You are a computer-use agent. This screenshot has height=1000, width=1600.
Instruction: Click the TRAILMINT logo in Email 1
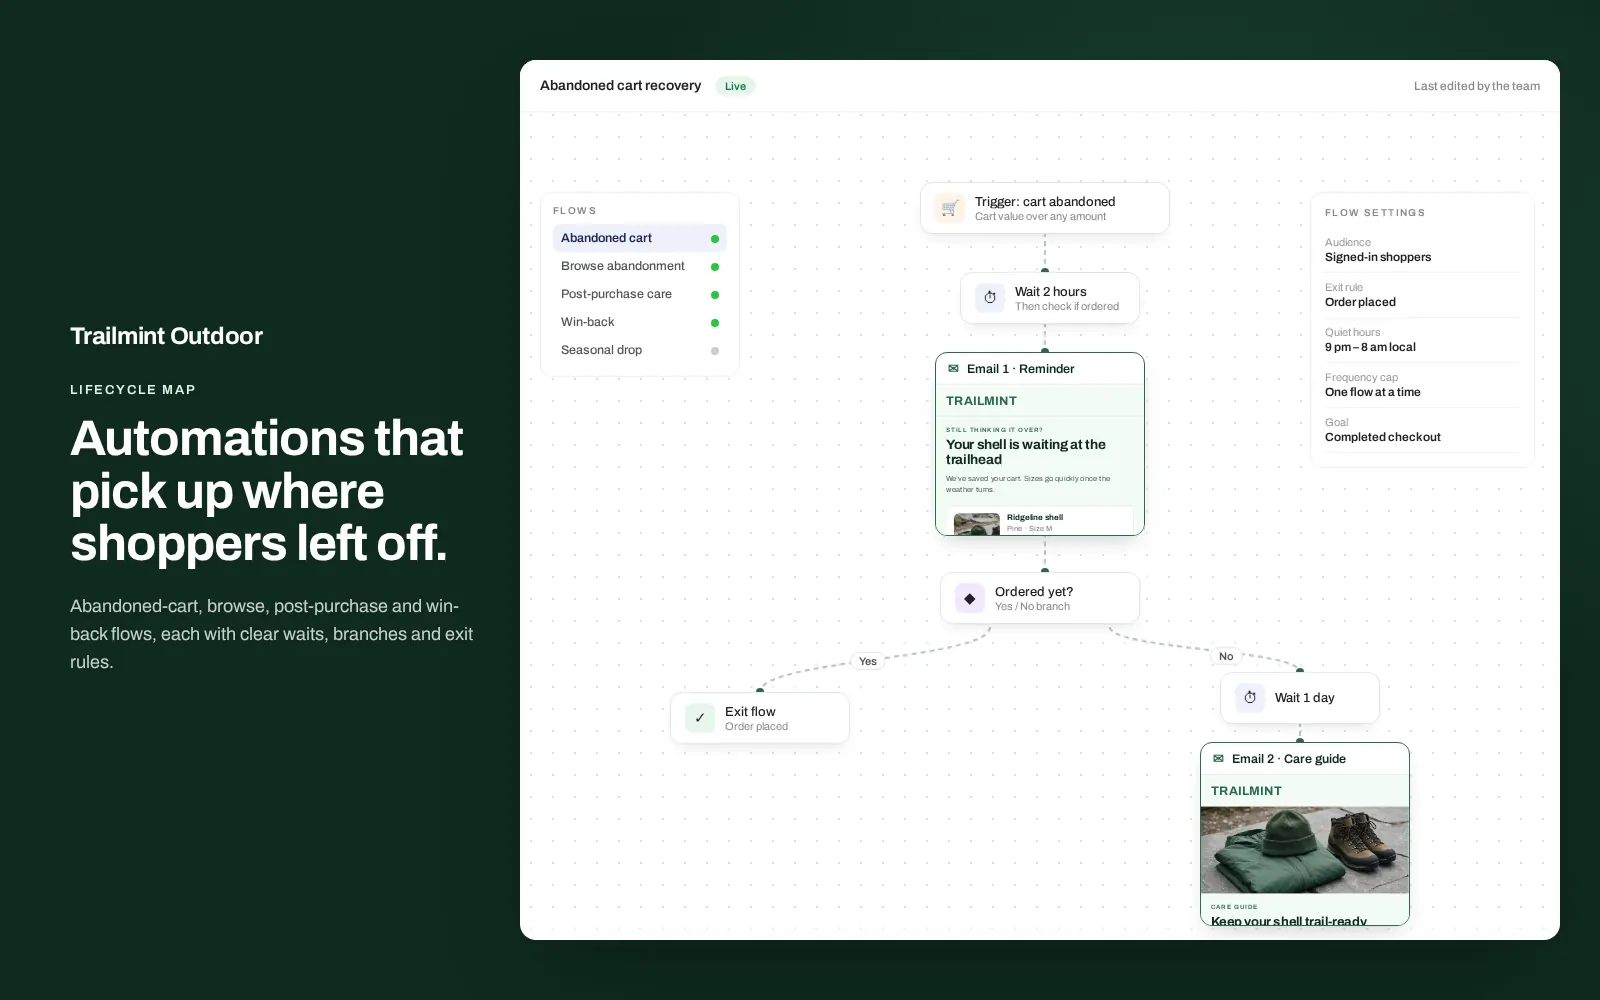coord(981,401)
